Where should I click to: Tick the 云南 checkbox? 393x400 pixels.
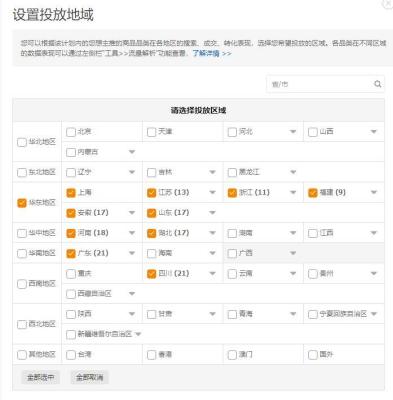[x=232, y=274]
